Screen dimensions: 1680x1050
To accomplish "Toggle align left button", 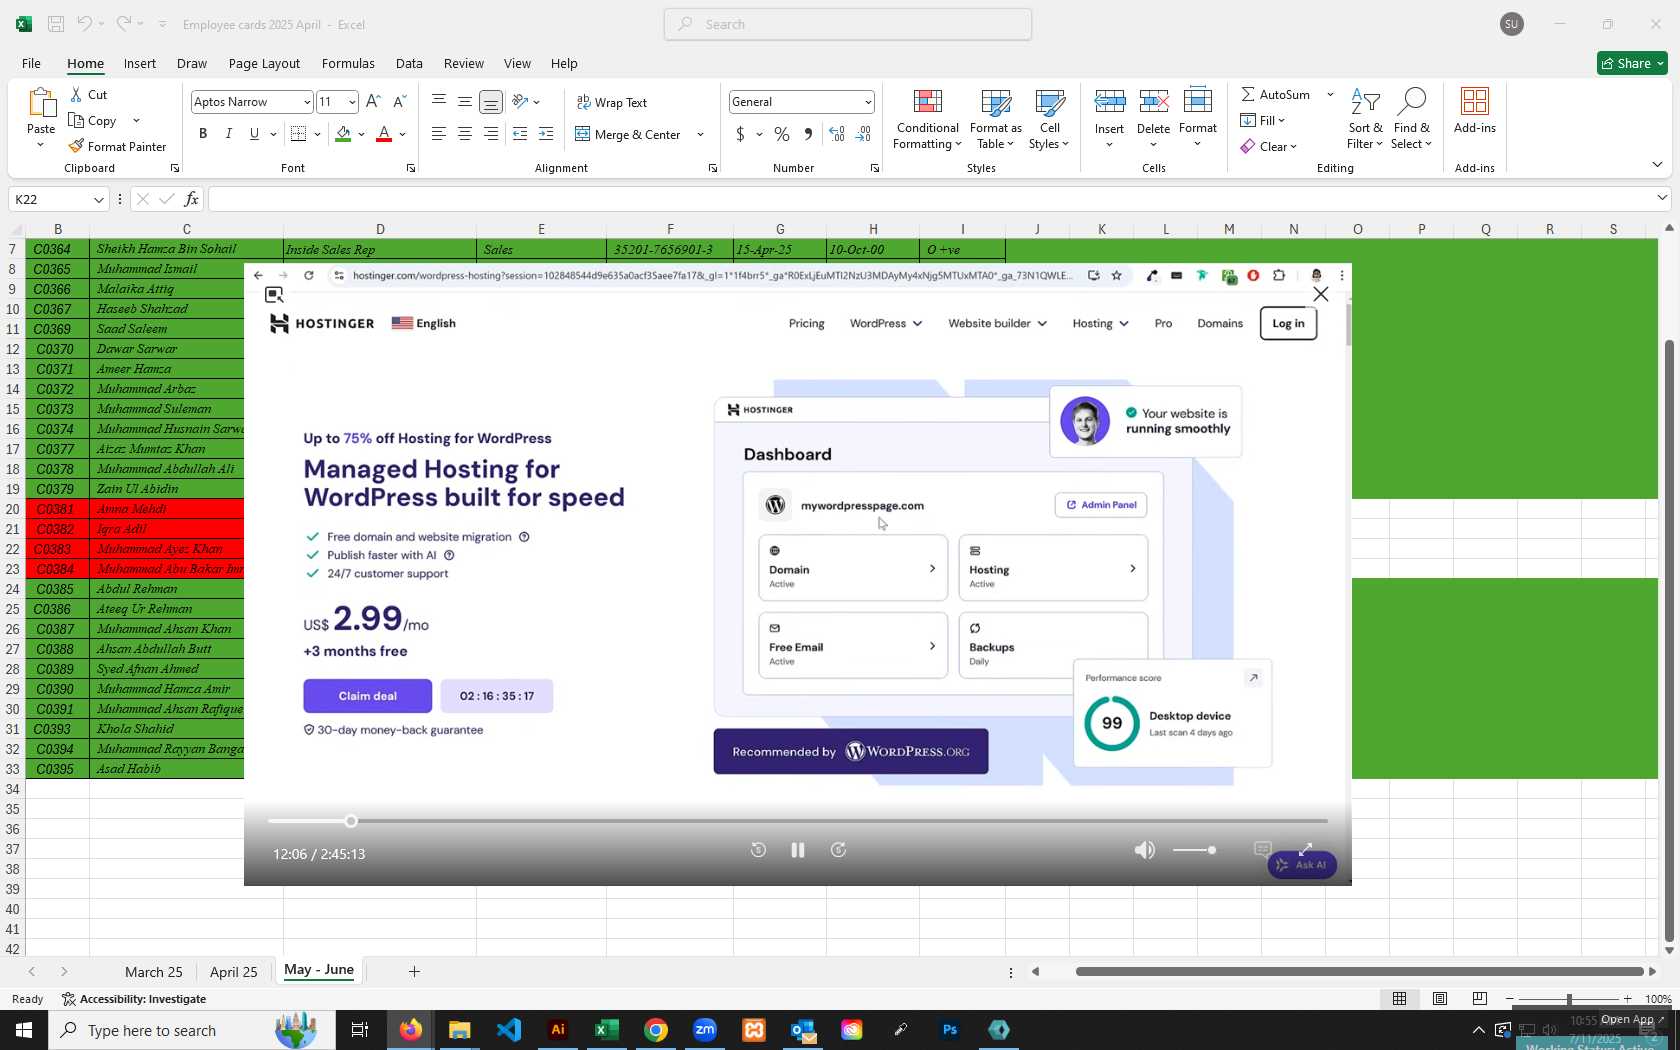I will (439, 134).
